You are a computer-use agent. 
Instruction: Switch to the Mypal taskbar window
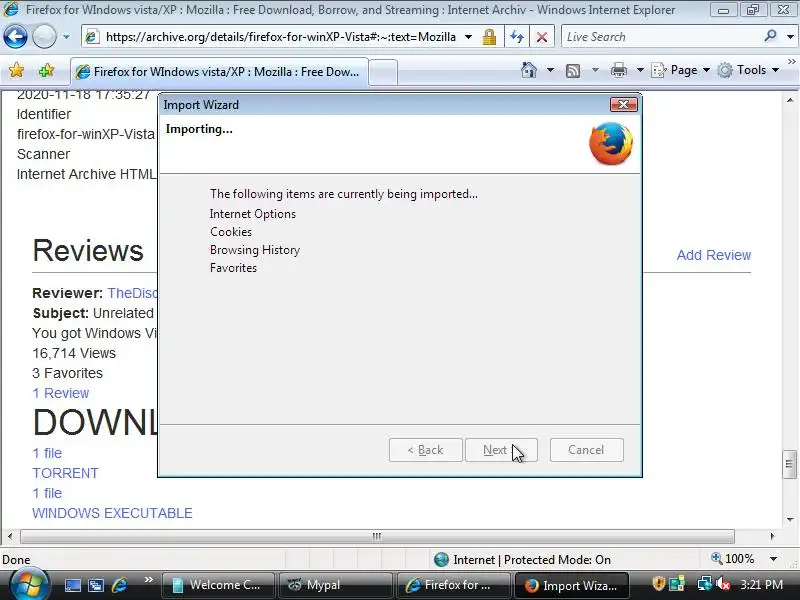point(335,585)
